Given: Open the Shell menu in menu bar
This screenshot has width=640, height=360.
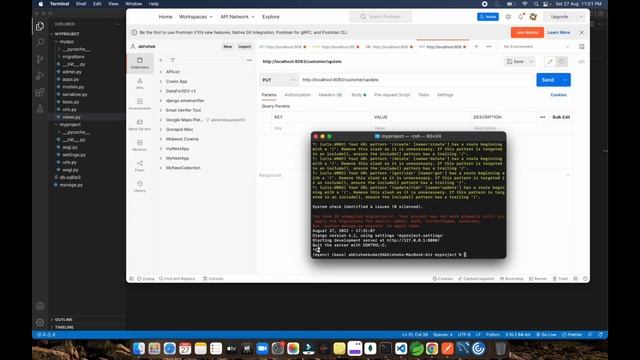Looking at the screenshot, I should pos(81,4).
